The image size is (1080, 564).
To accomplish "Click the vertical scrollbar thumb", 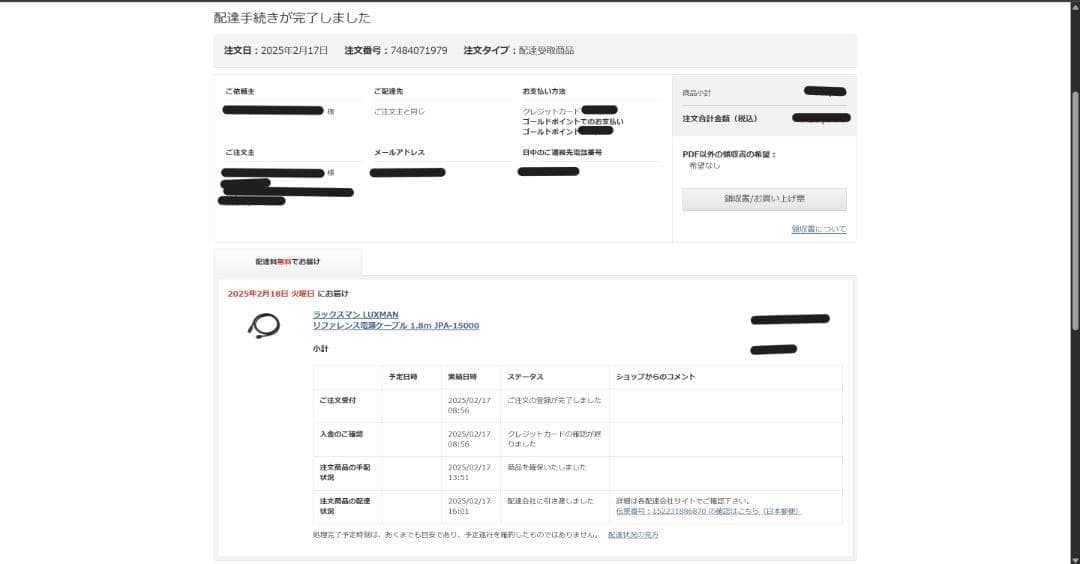I will point(1074,210).
